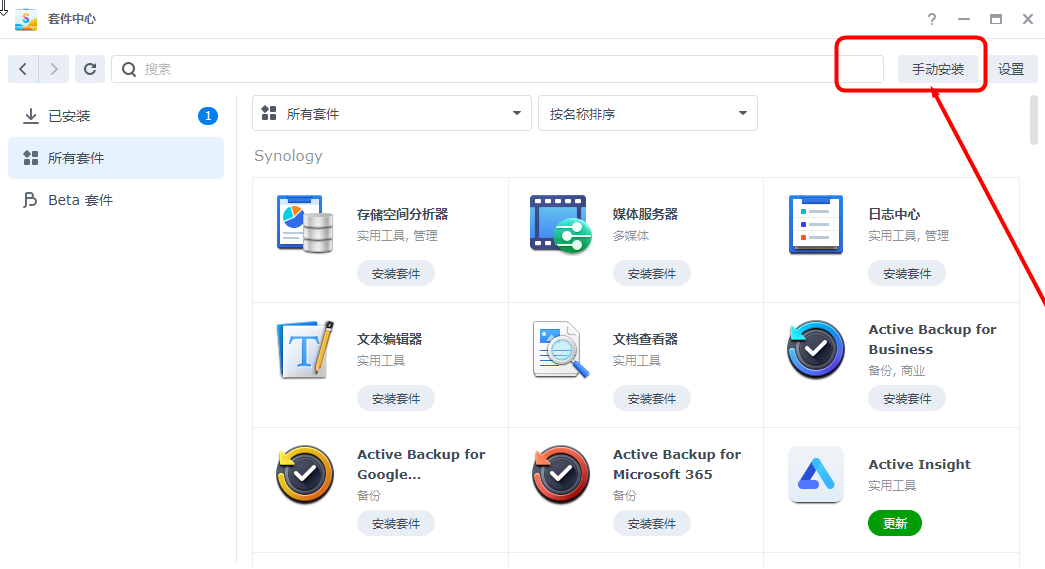Expand the 所有套件 category dropdown
Image resolution: width=1045 pixels, height=569 pixels.
coord(392,113)
